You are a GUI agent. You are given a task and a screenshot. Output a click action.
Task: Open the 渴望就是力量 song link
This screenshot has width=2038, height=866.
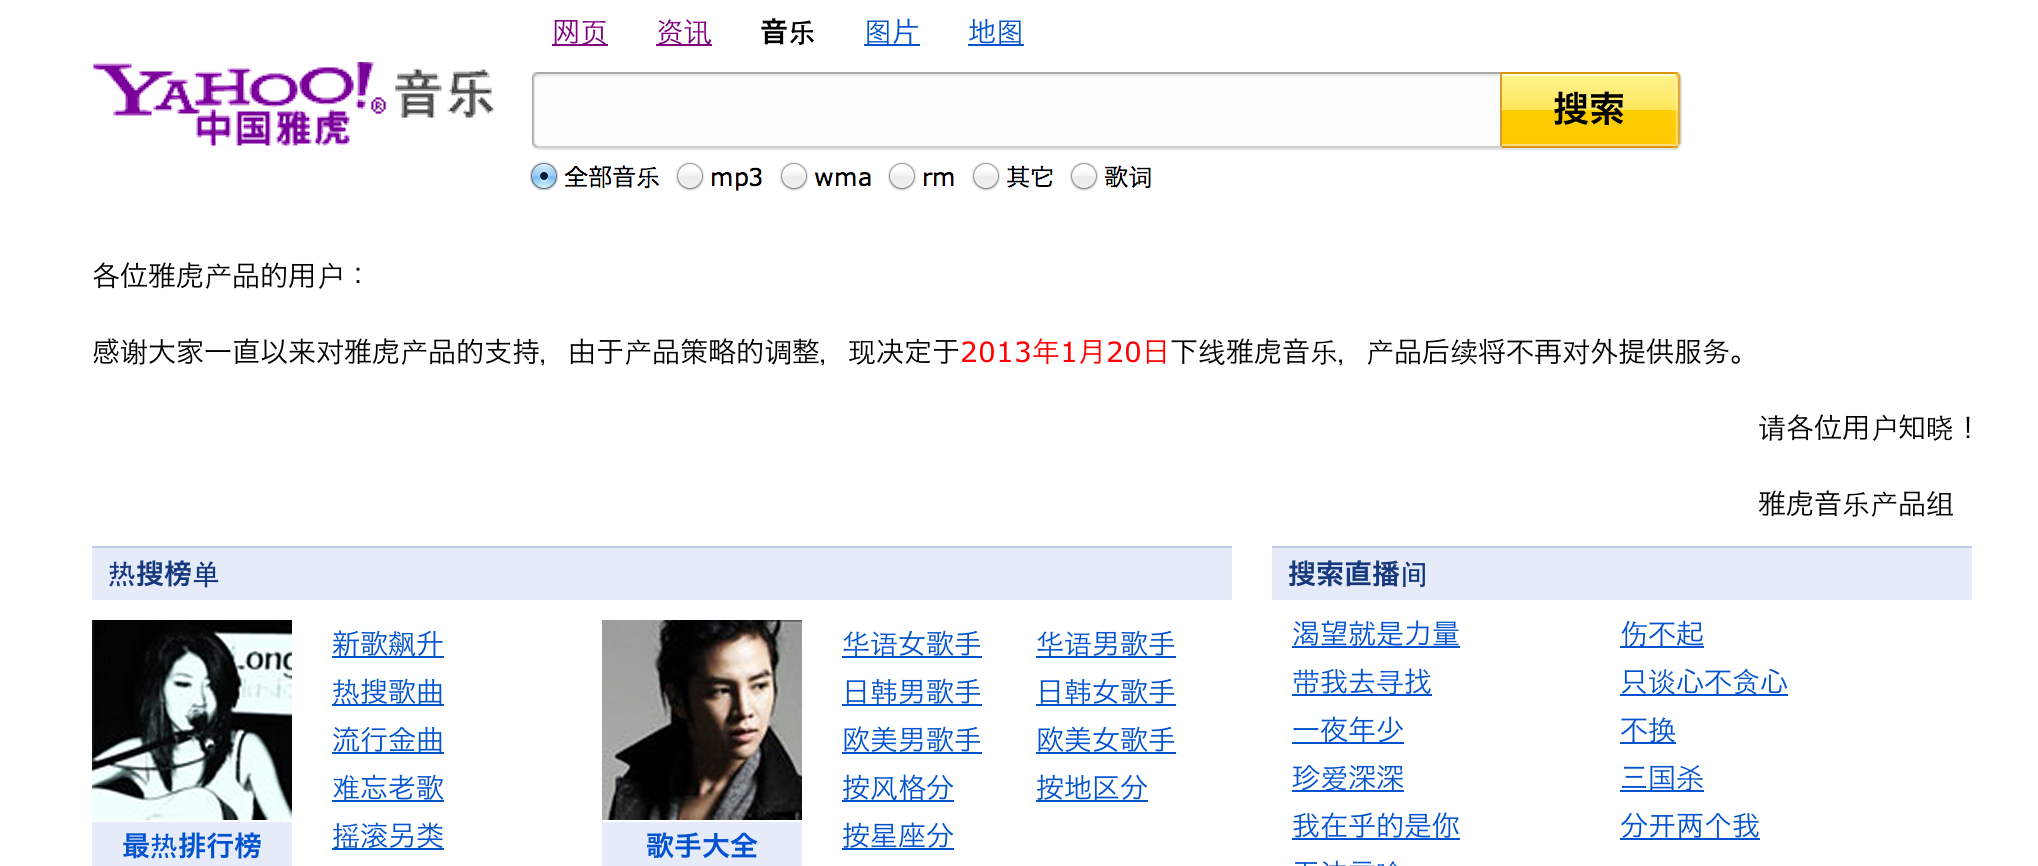pos(1376,634)
